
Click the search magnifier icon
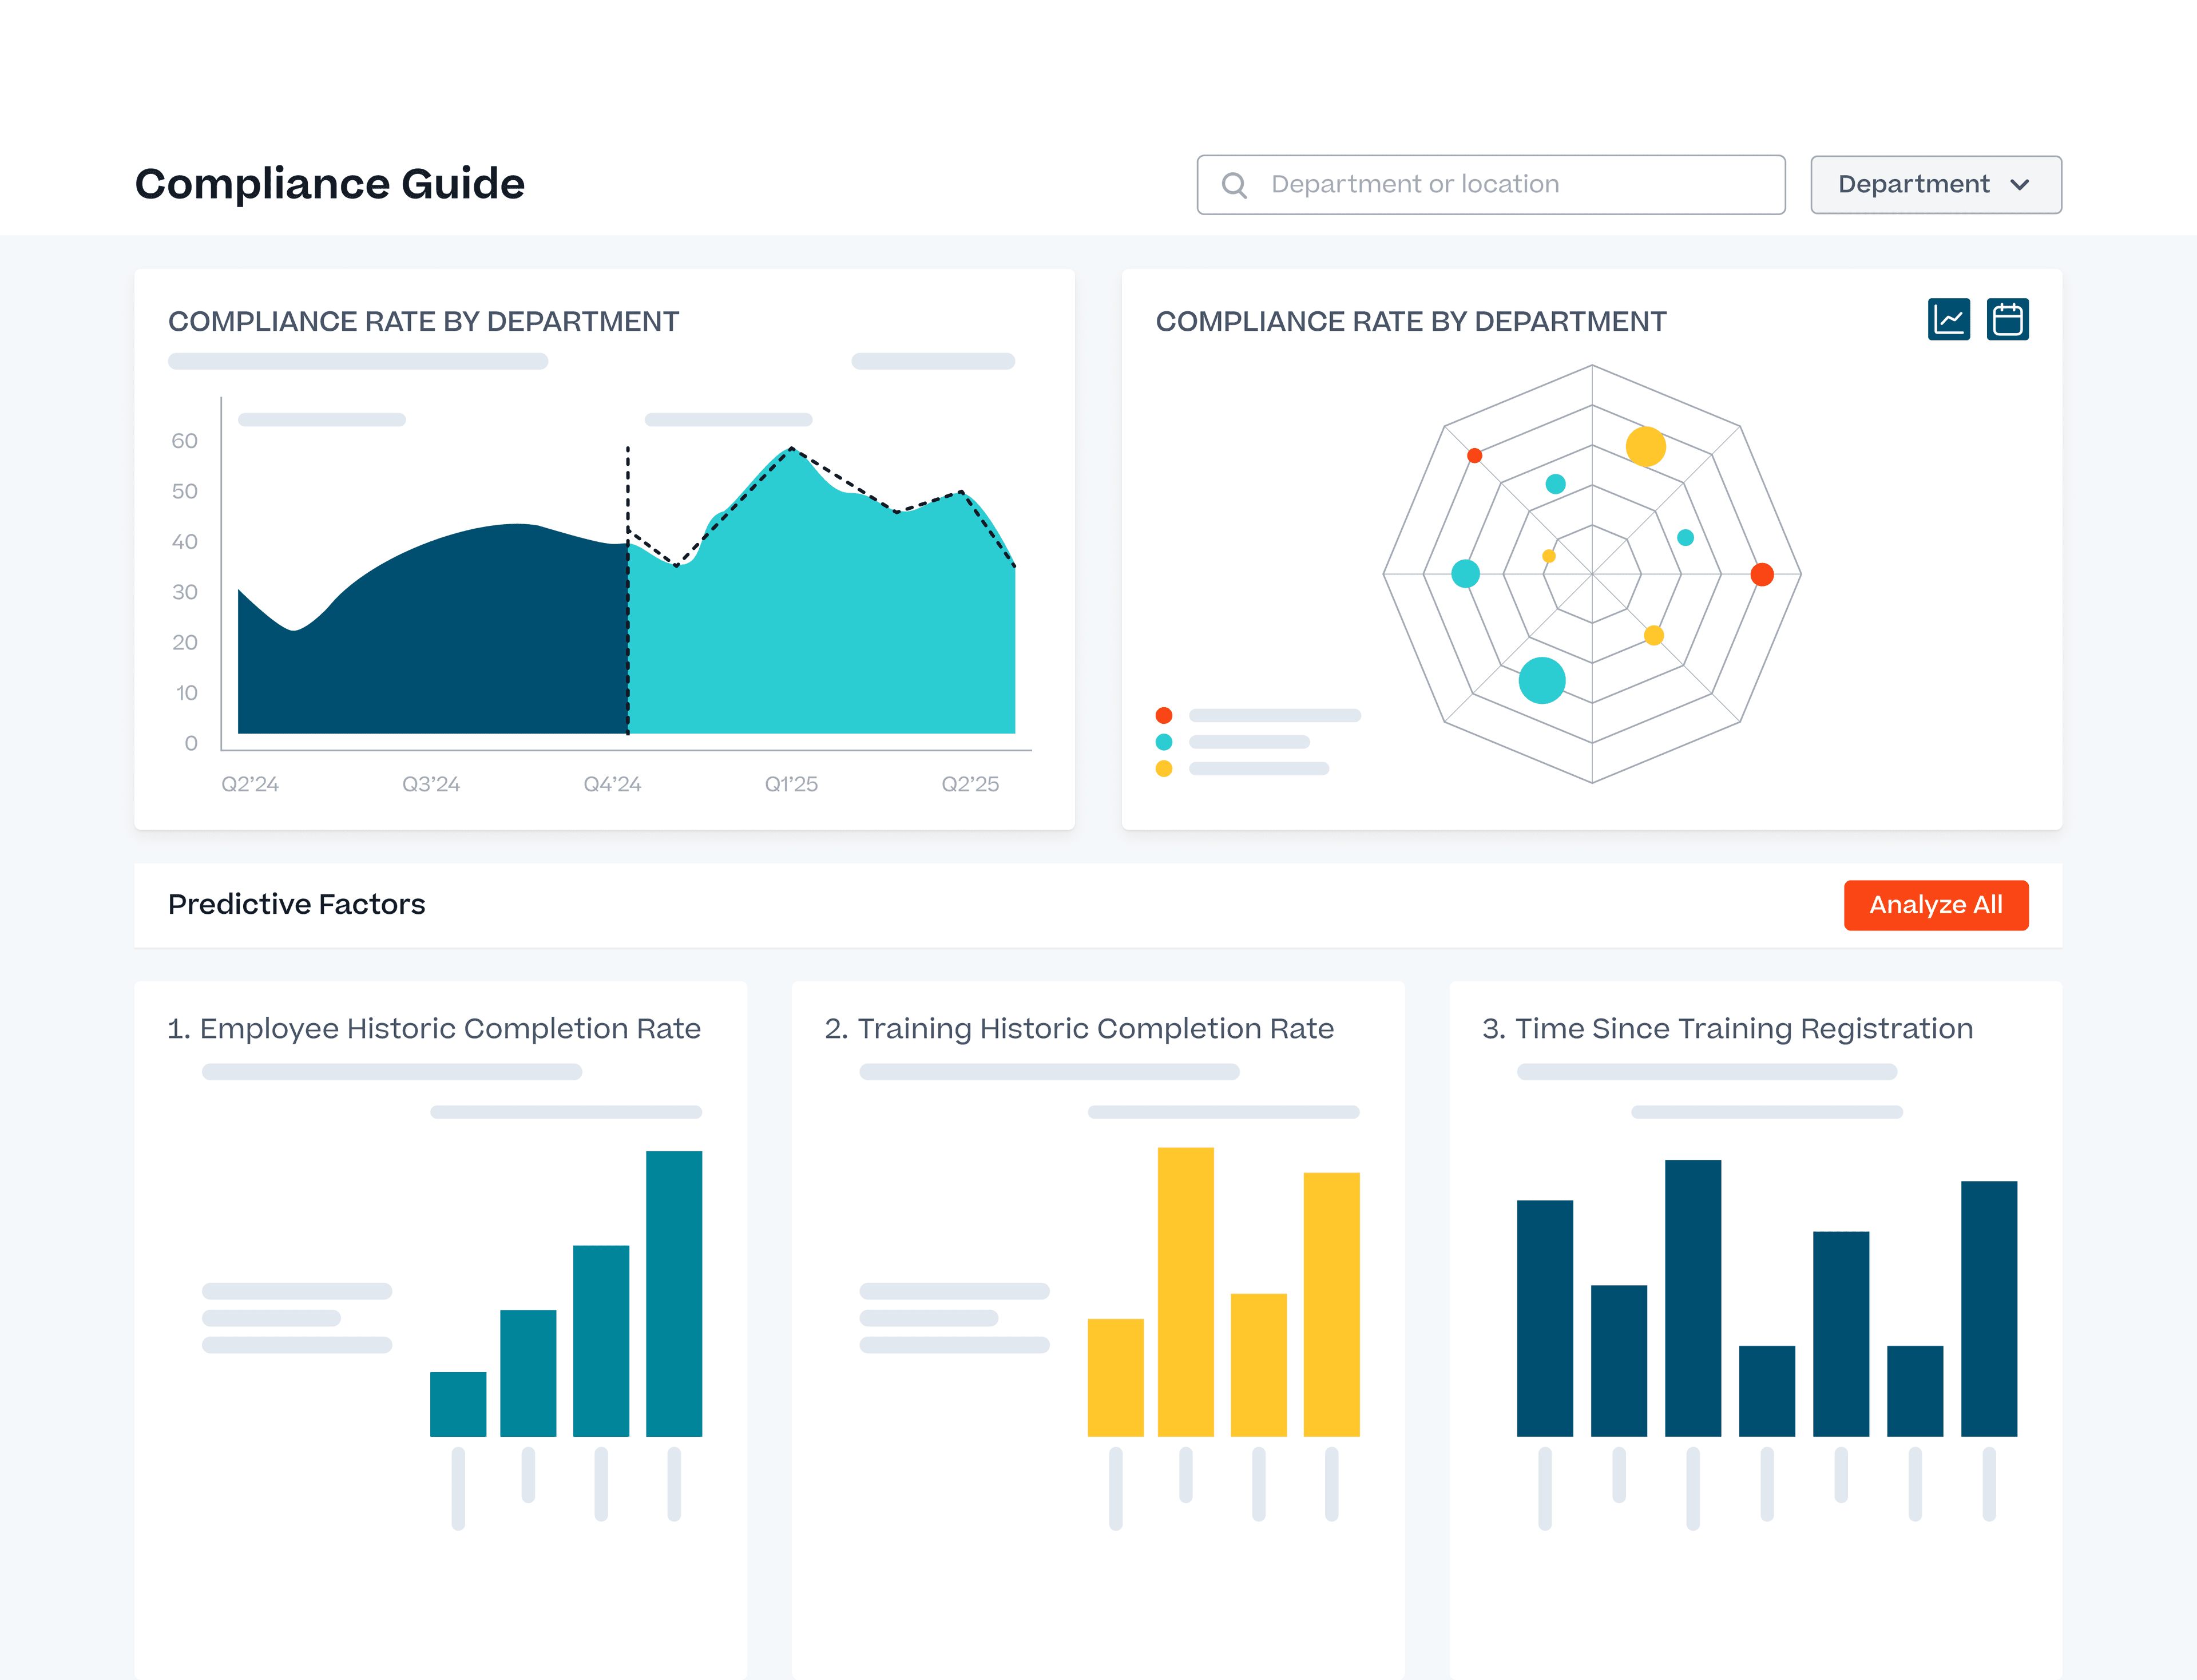1234,185
